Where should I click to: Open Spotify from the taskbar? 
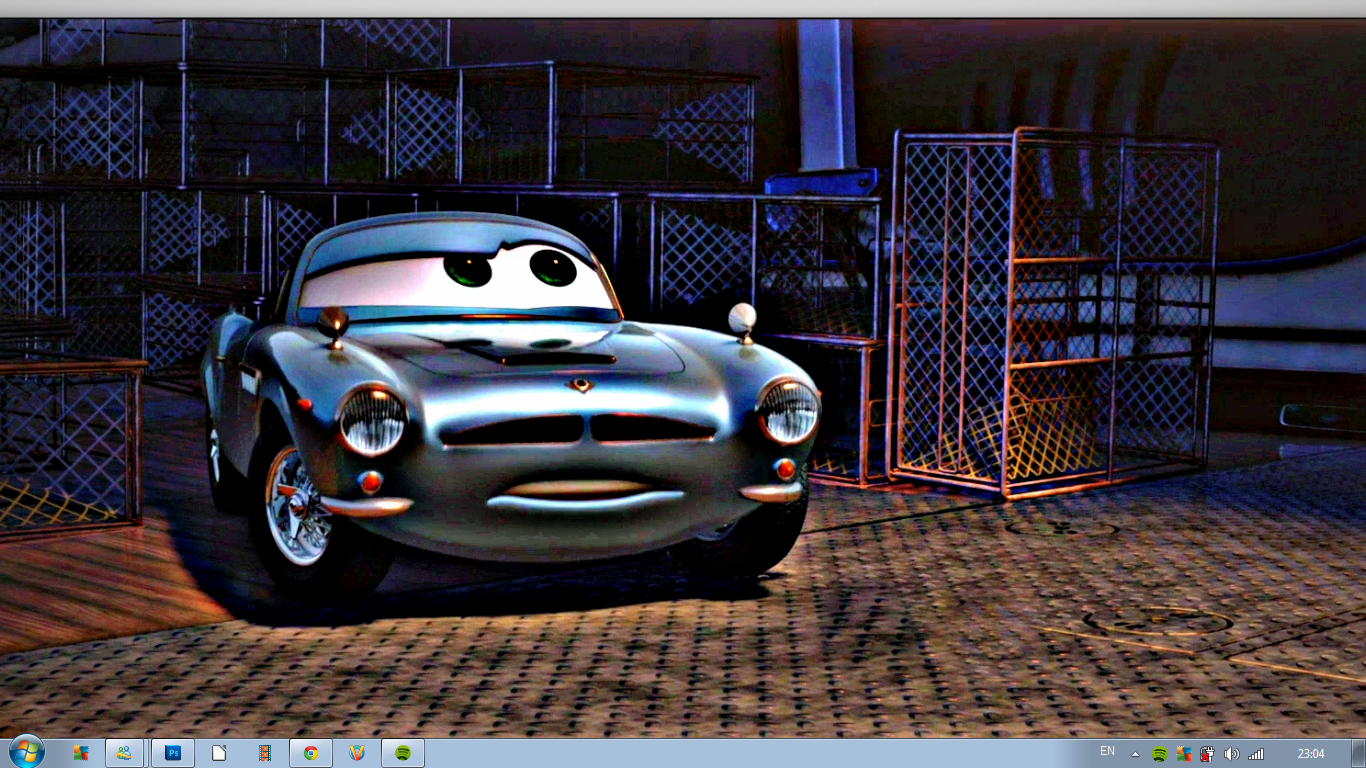(403, 753)
